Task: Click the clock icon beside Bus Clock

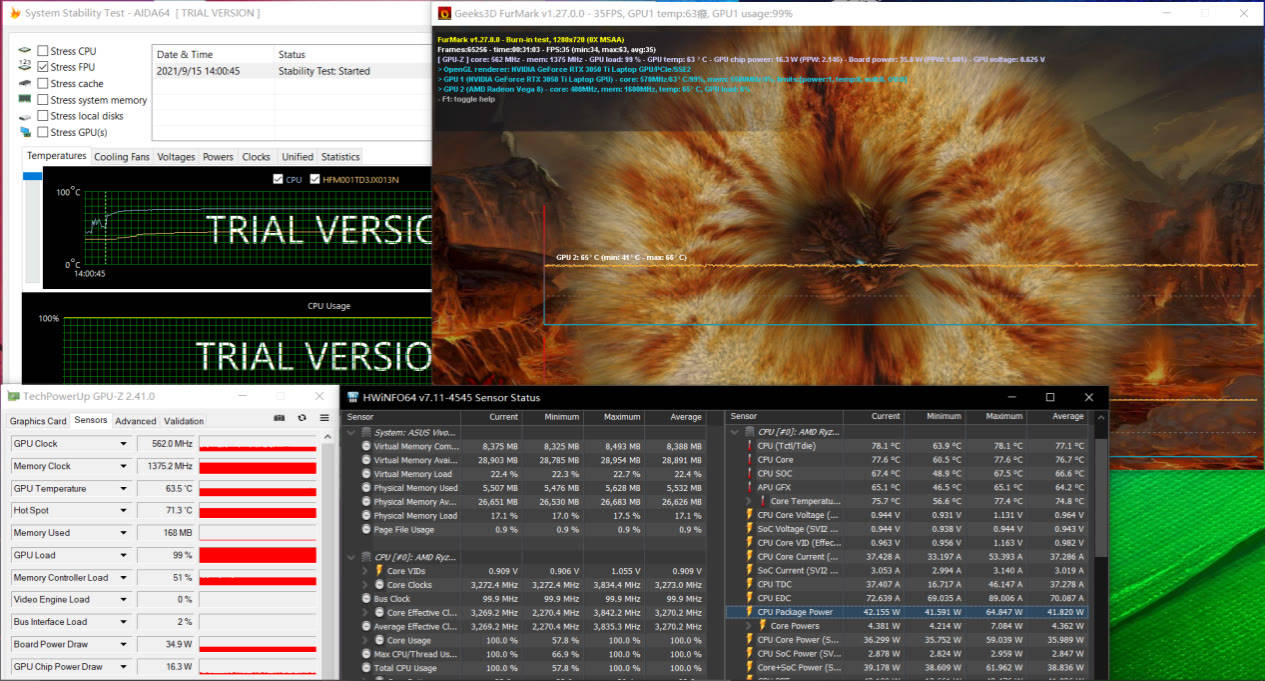Action: (365, 599)
